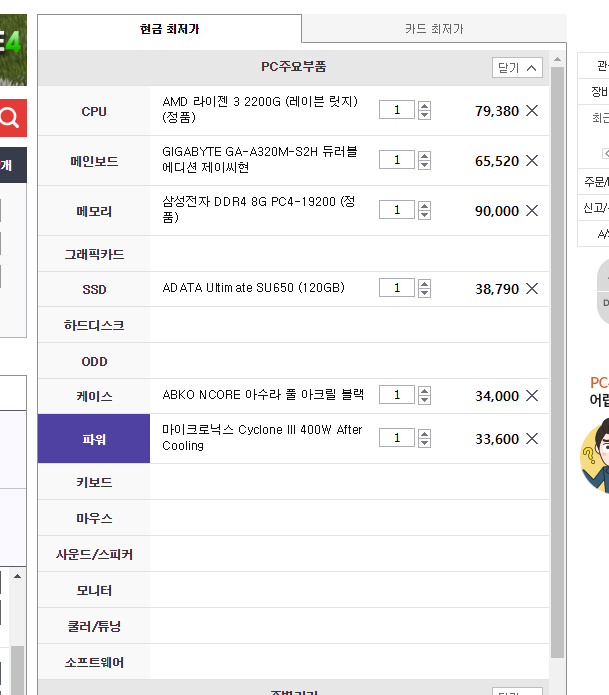Open 마이크로닉스 Cyclone III 400W product name
This screenshot has width=609, height=695.
(x=262, y=437)
